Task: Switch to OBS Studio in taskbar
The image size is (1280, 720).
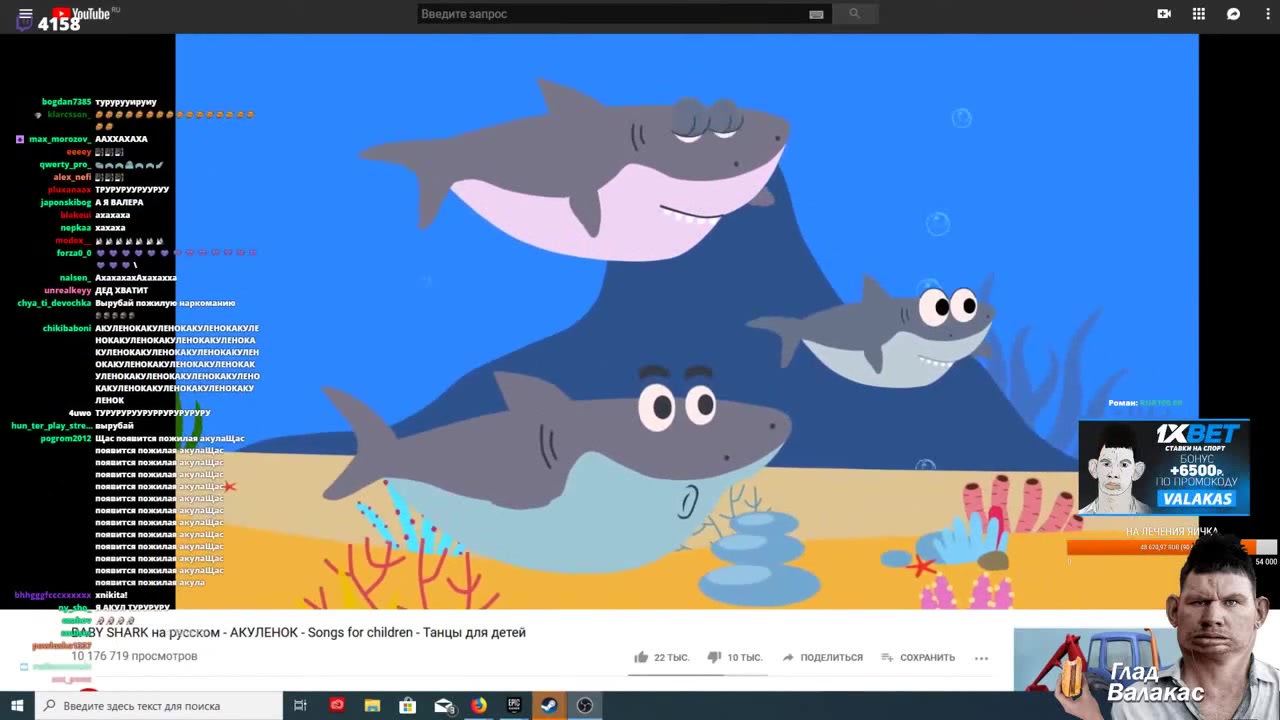Action: coord(585,705)
